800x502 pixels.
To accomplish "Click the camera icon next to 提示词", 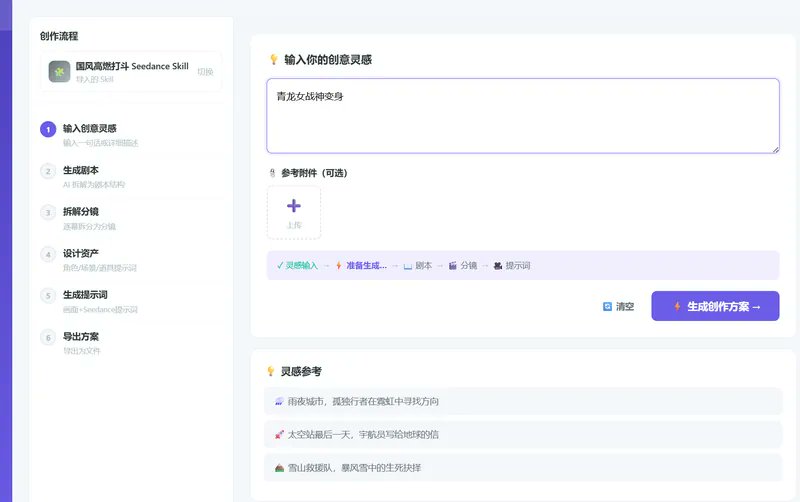I will [x=498, y=266].
